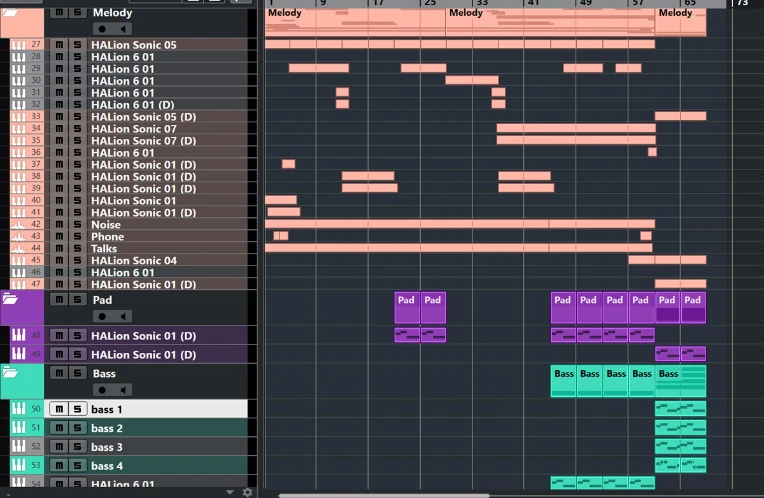The width and height of the screenshot is (764, 498).
Task: Mute the bass 1 track
Action: (59, 409)
